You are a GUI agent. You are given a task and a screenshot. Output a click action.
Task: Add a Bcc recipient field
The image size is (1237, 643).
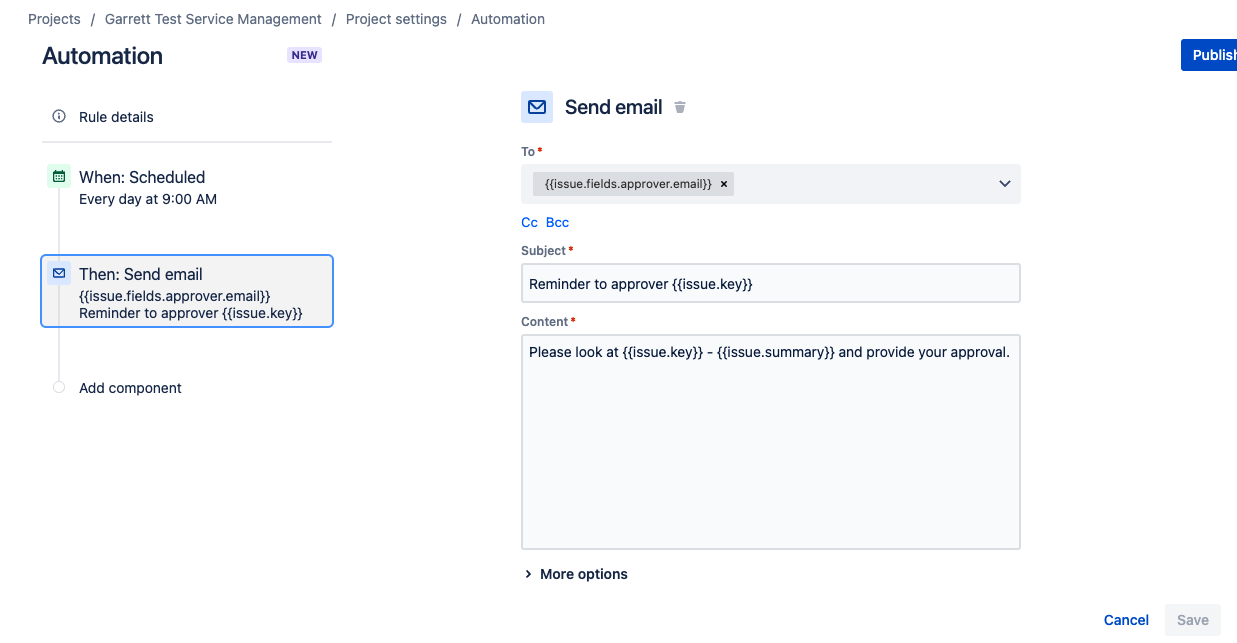(557, 222)
